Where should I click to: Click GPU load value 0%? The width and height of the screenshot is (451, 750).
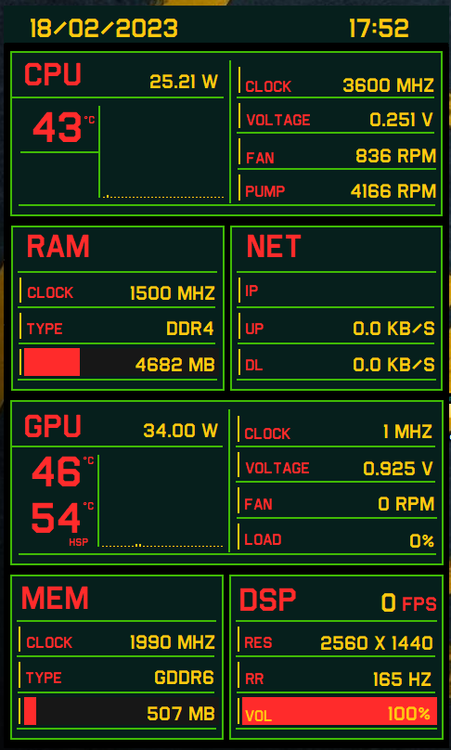[422, 541]
